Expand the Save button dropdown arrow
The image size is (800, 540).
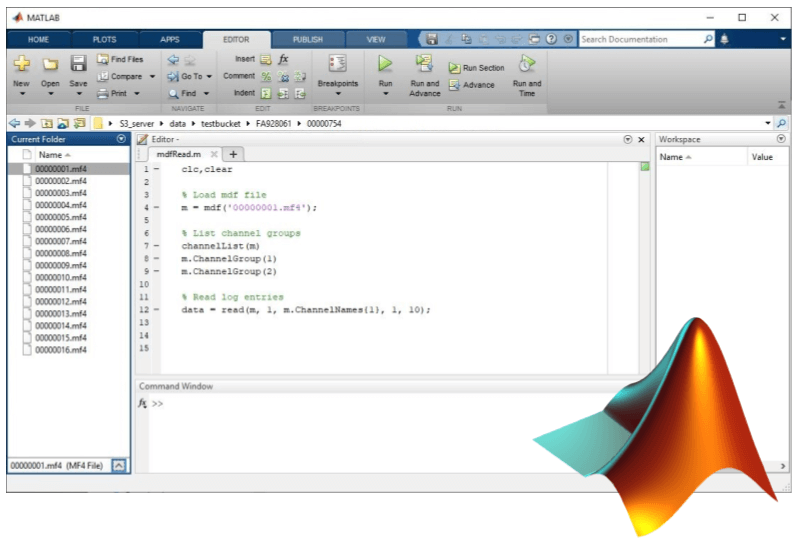click(78, 94)
